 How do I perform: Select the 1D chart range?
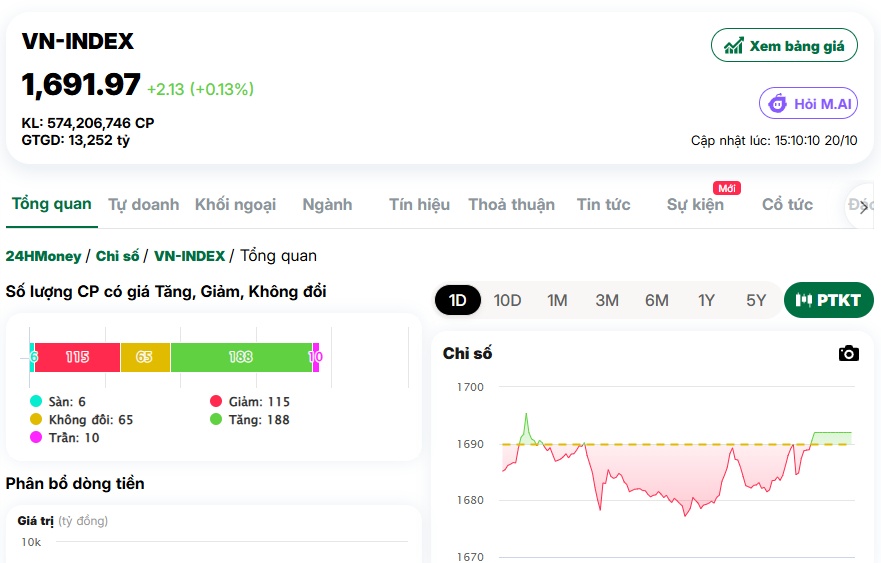coord(457,300)
